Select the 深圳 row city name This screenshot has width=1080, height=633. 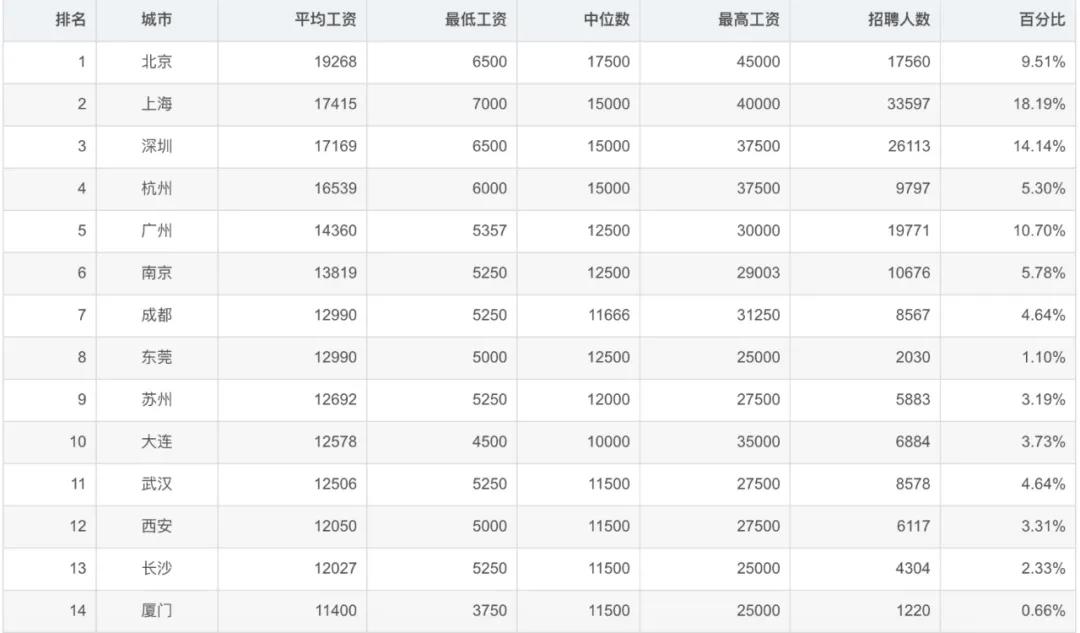(x=156, y=146)
